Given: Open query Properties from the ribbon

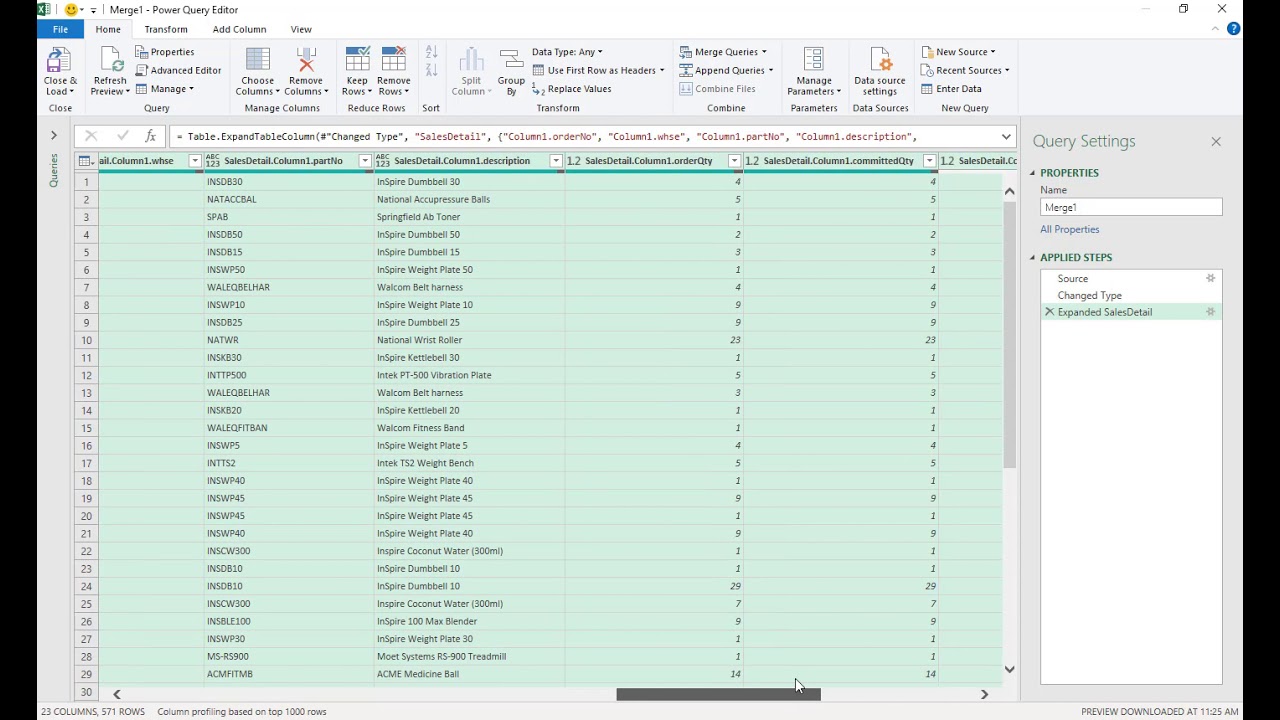Looking at the screenshot, I should pos(165,52).
